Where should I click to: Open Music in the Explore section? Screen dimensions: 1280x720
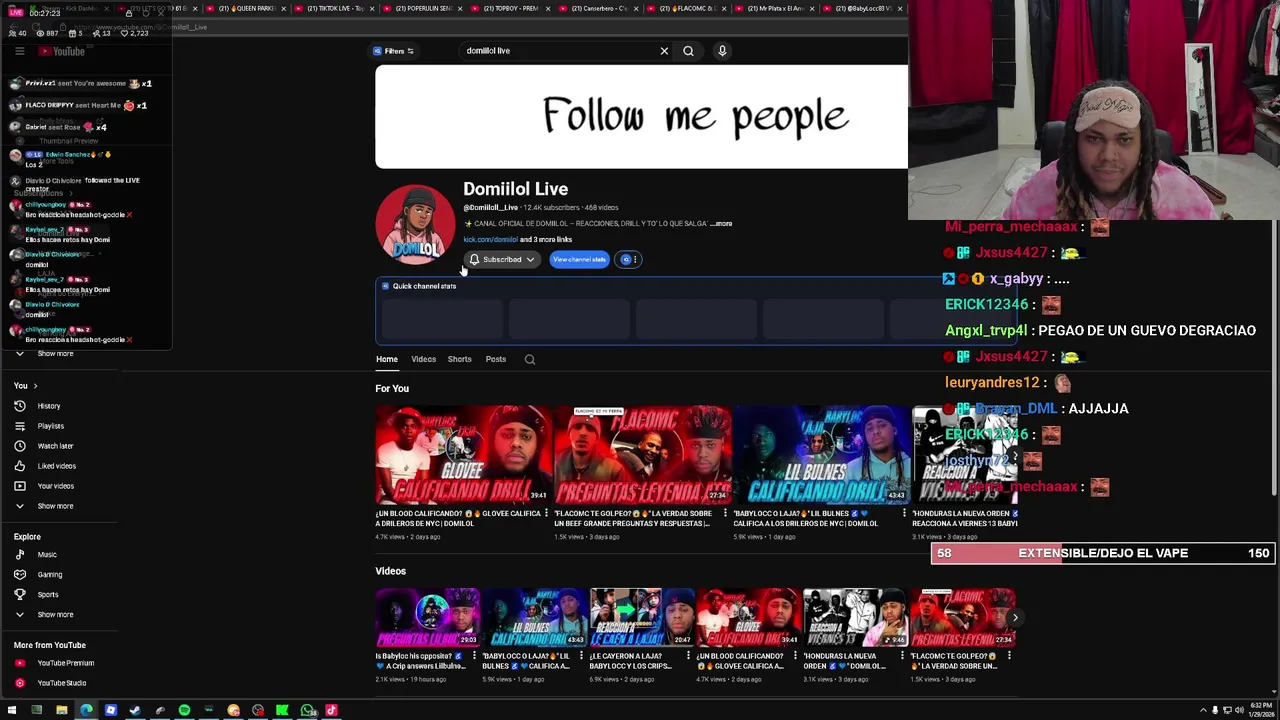(47, 555)
